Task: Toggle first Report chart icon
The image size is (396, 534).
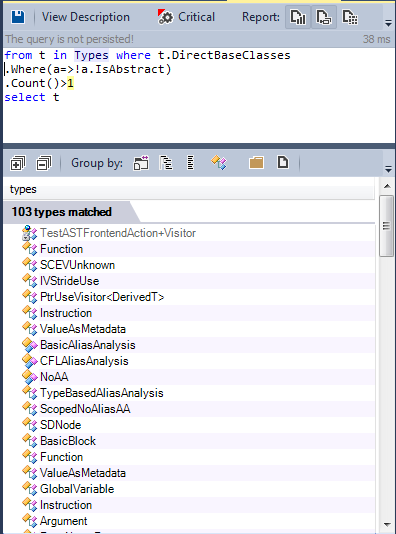Action: (298, 17)
